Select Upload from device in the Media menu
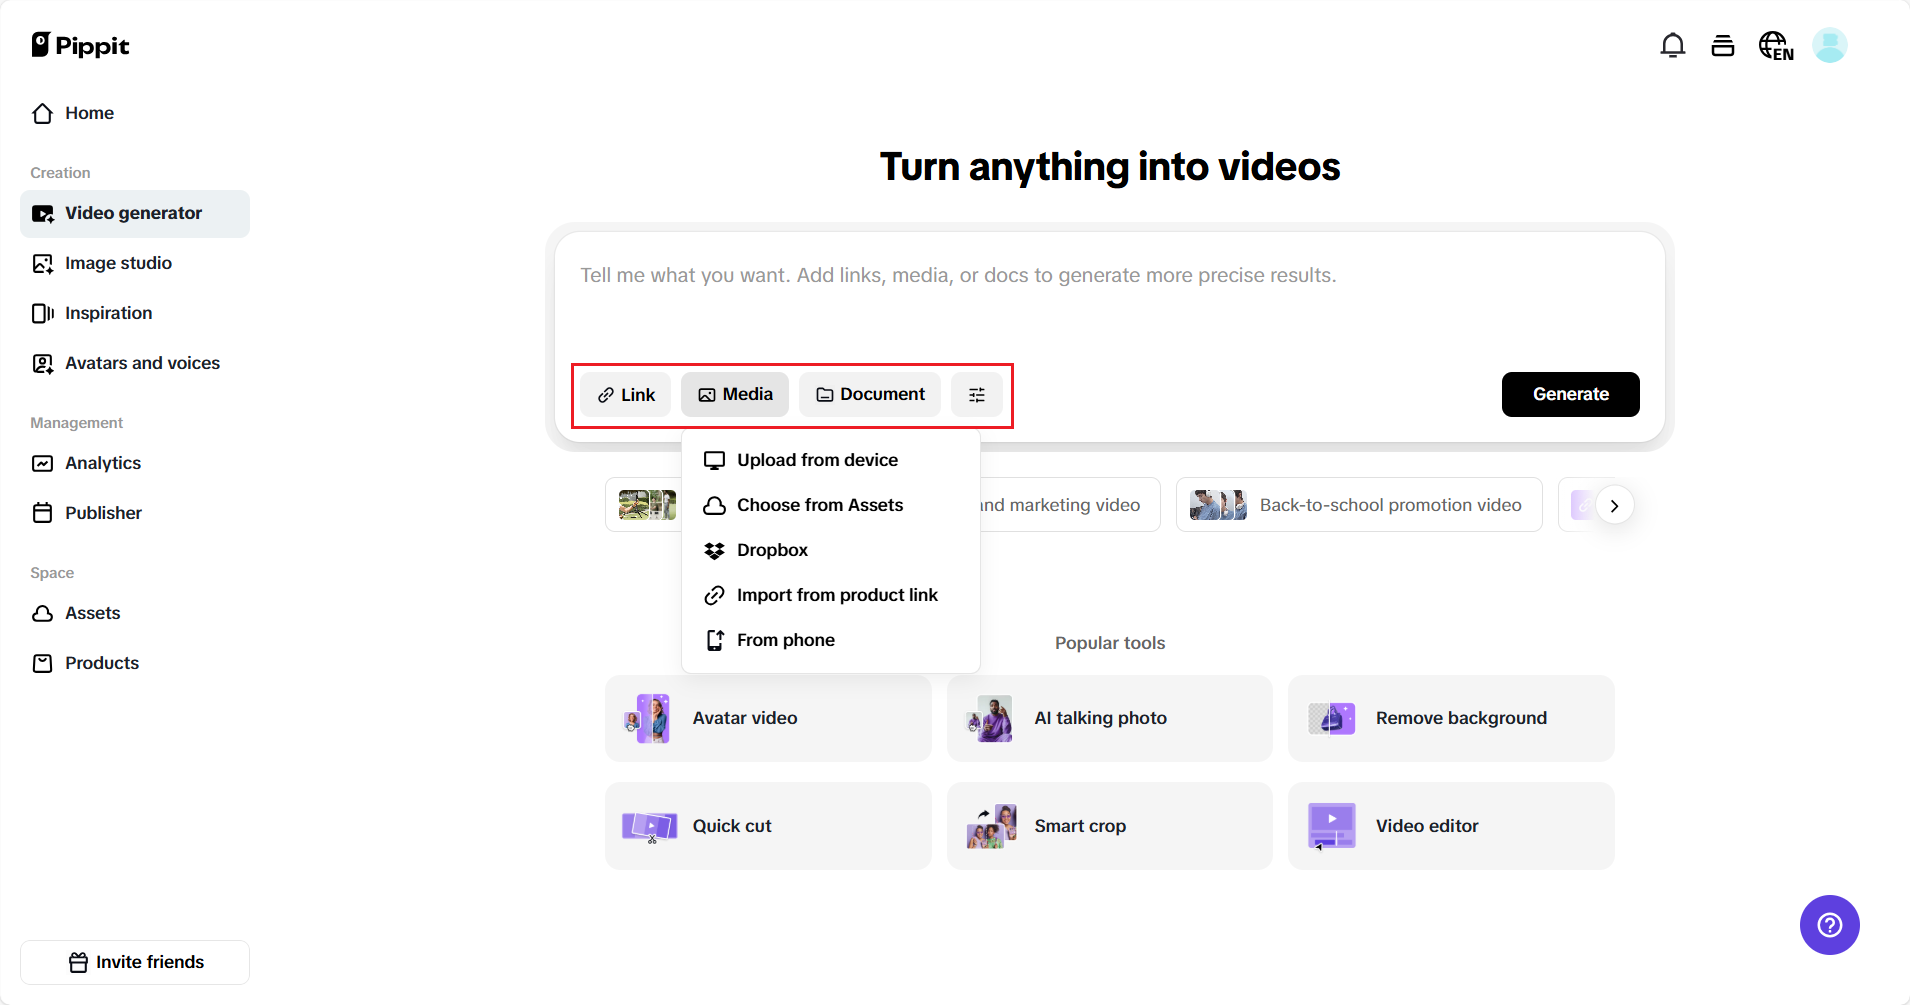 [x=816, y=459]
